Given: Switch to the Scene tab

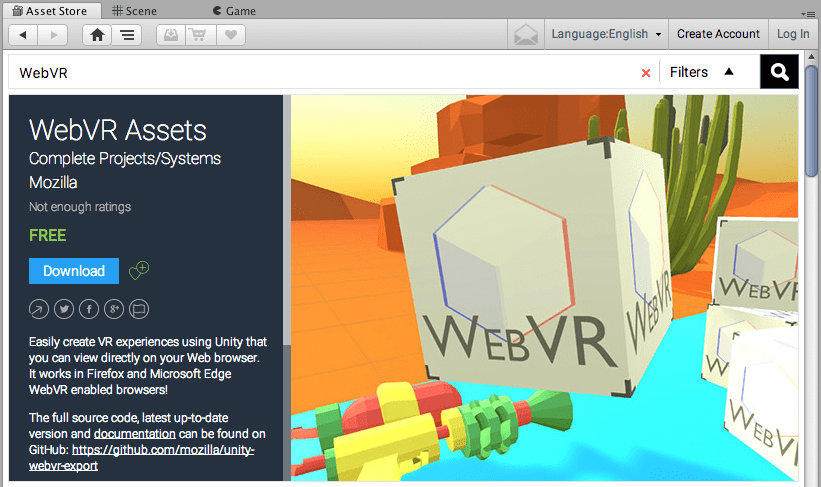Looking at the screenshot, I should 135,10.
